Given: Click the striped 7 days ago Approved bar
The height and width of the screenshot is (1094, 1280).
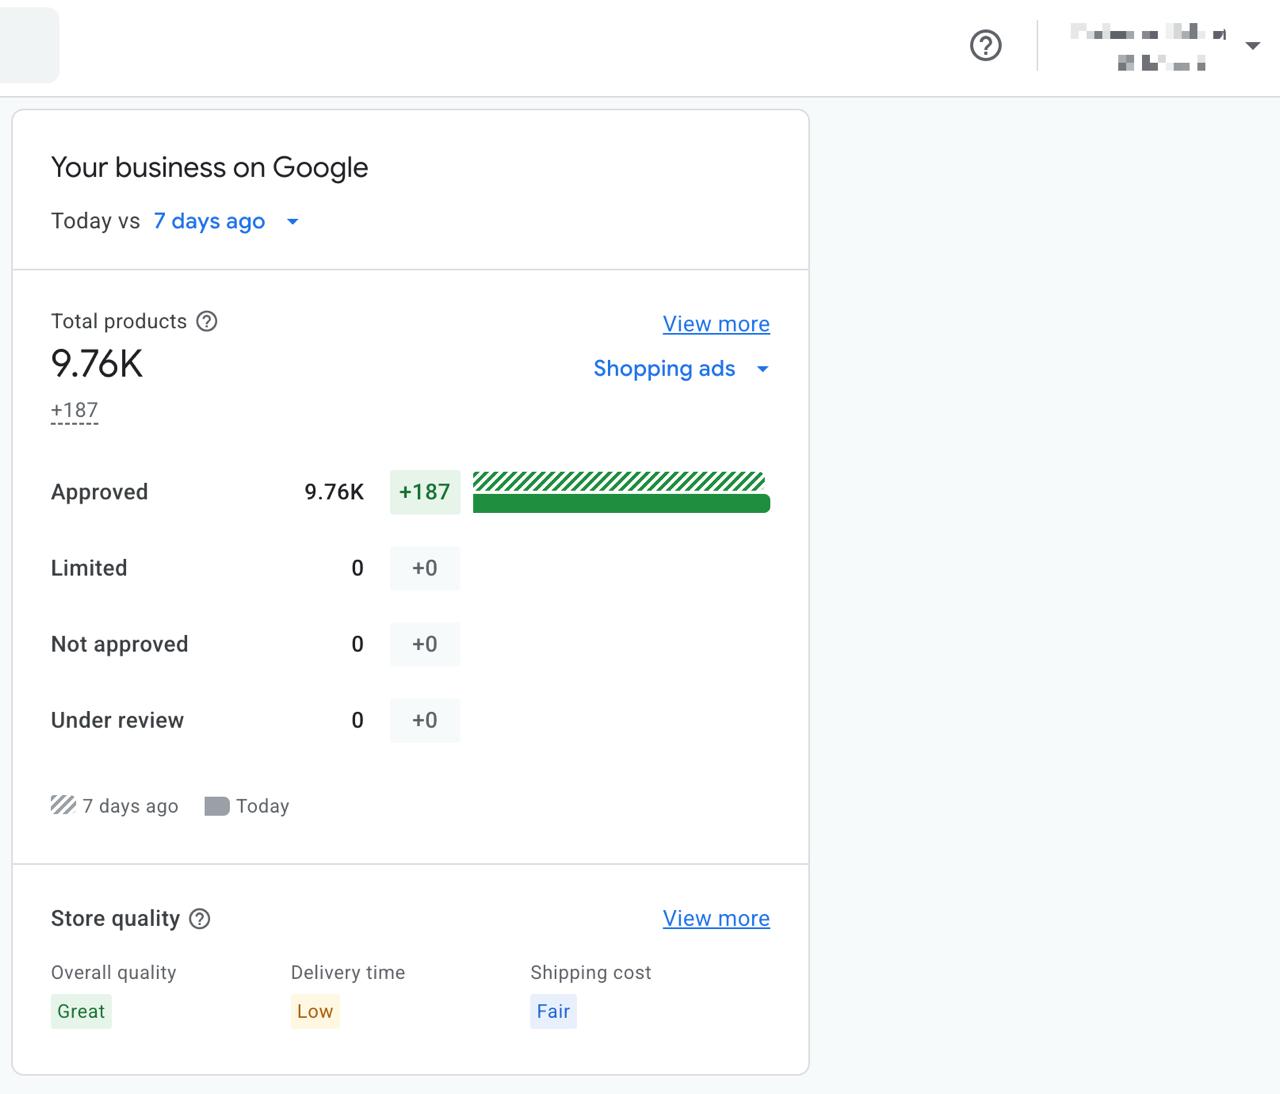Looking at the screenshot, I should click(618, 480).
